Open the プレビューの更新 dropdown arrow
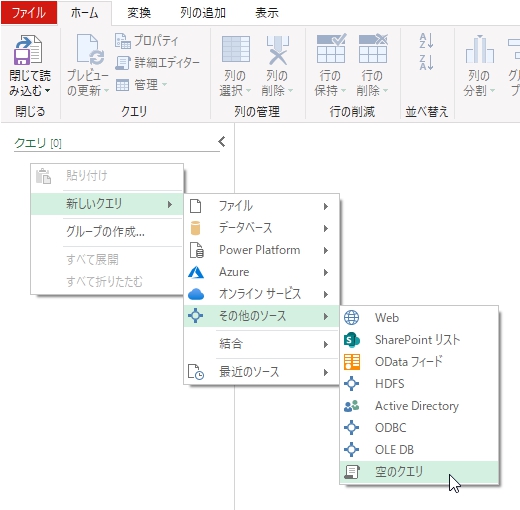This screenshot has width=520, height=510. [x=106, y=91]
